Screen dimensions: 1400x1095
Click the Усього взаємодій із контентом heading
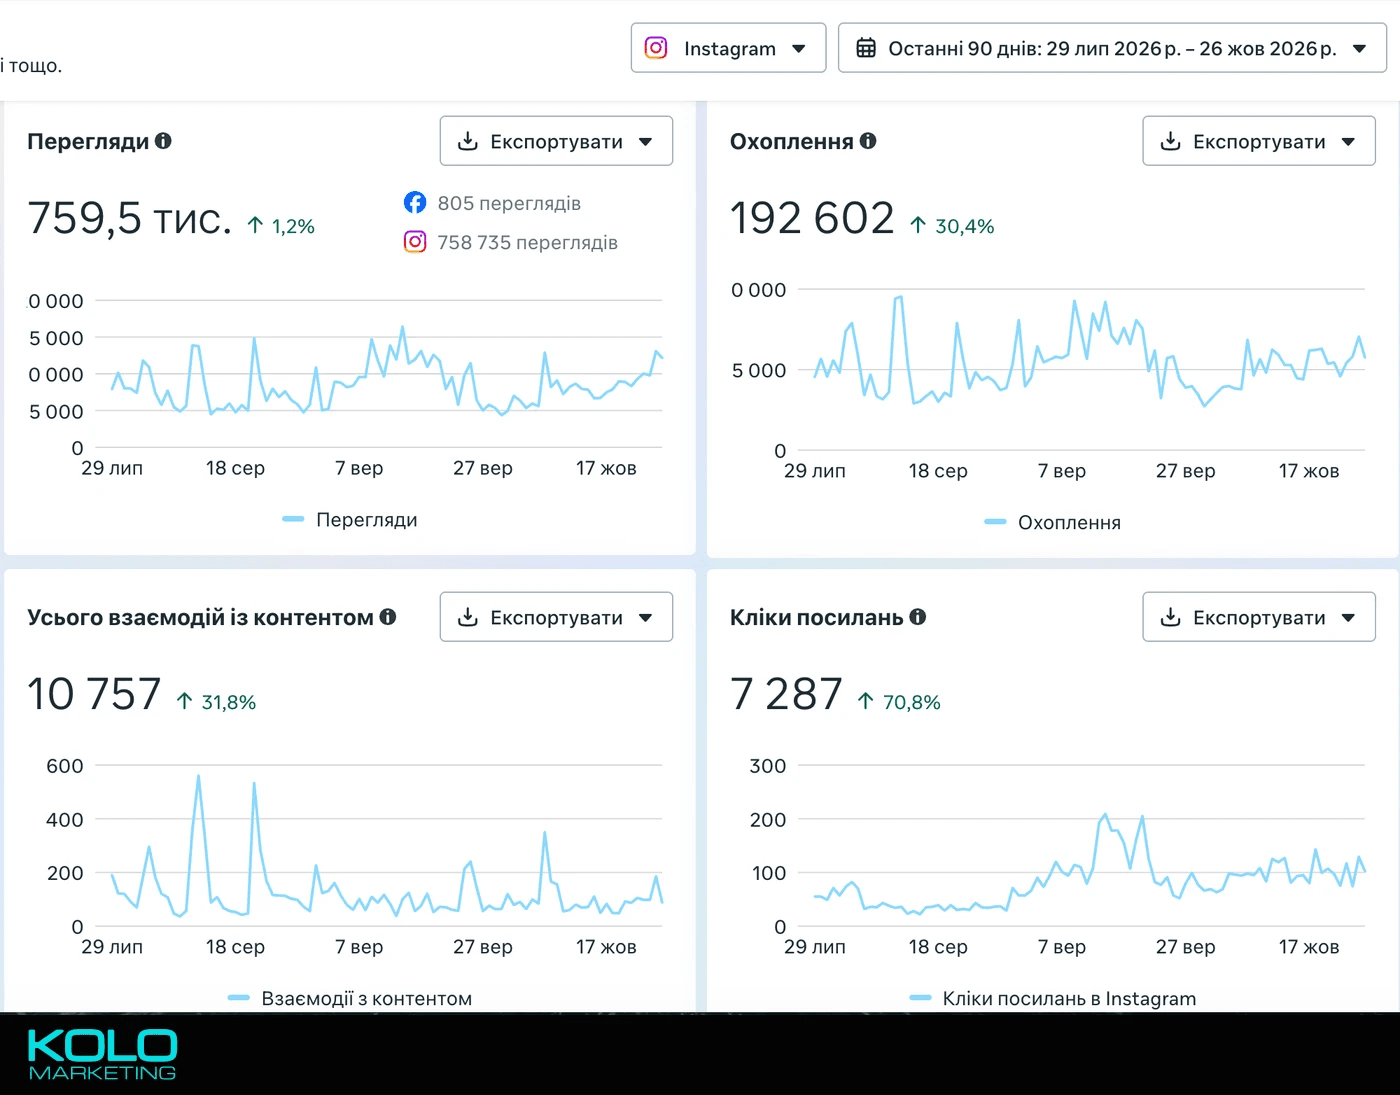[x=200, y=618]
